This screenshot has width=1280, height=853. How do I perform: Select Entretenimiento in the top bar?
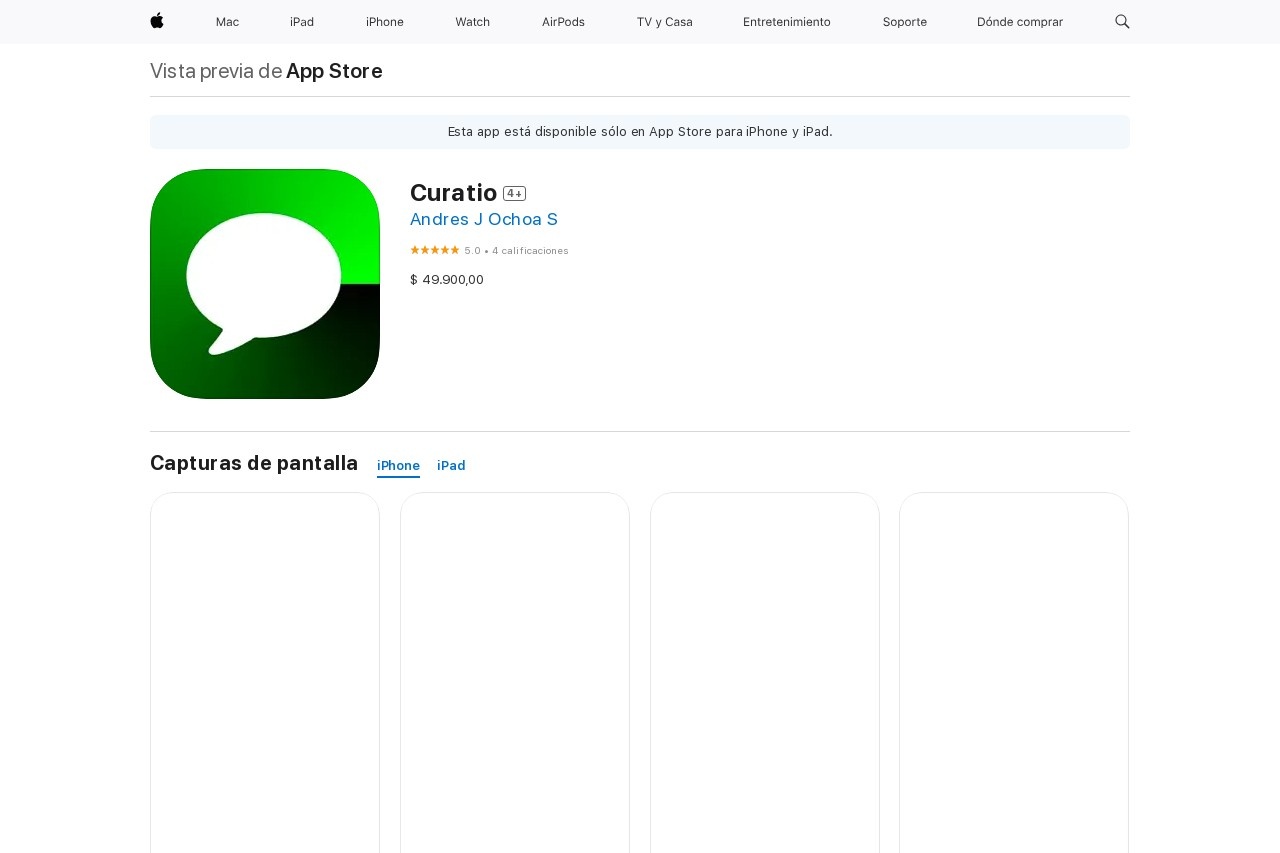[787, 22]
